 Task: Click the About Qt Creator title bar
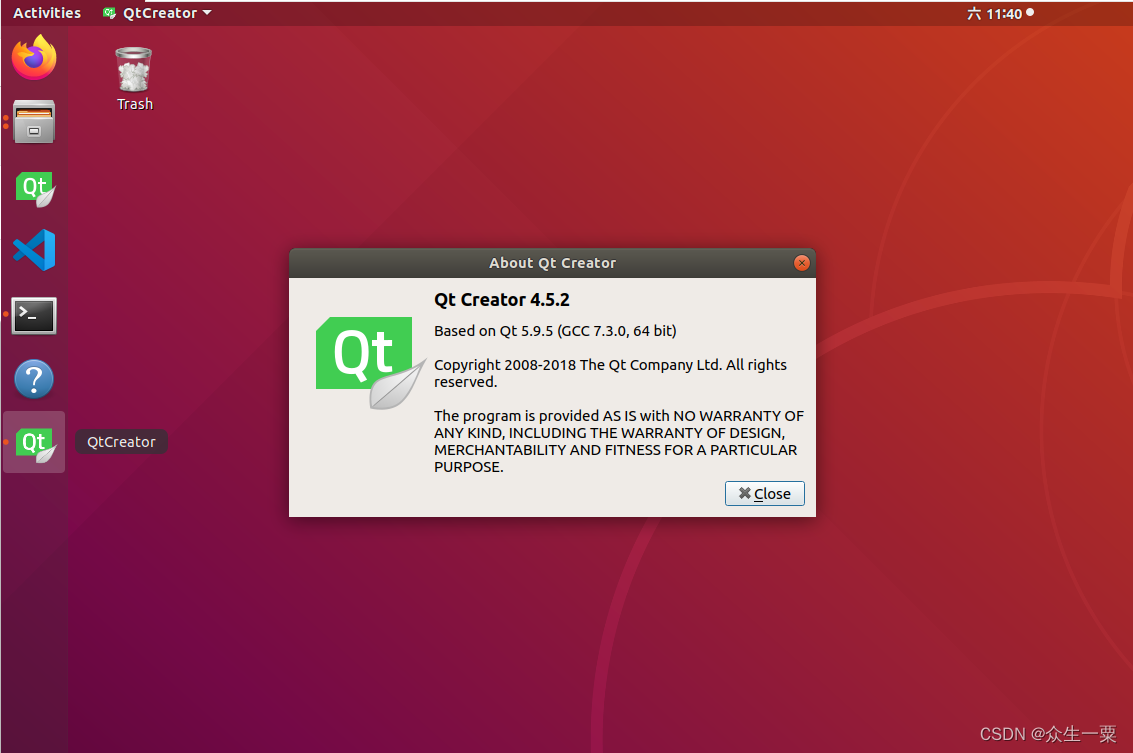point(552,263)
